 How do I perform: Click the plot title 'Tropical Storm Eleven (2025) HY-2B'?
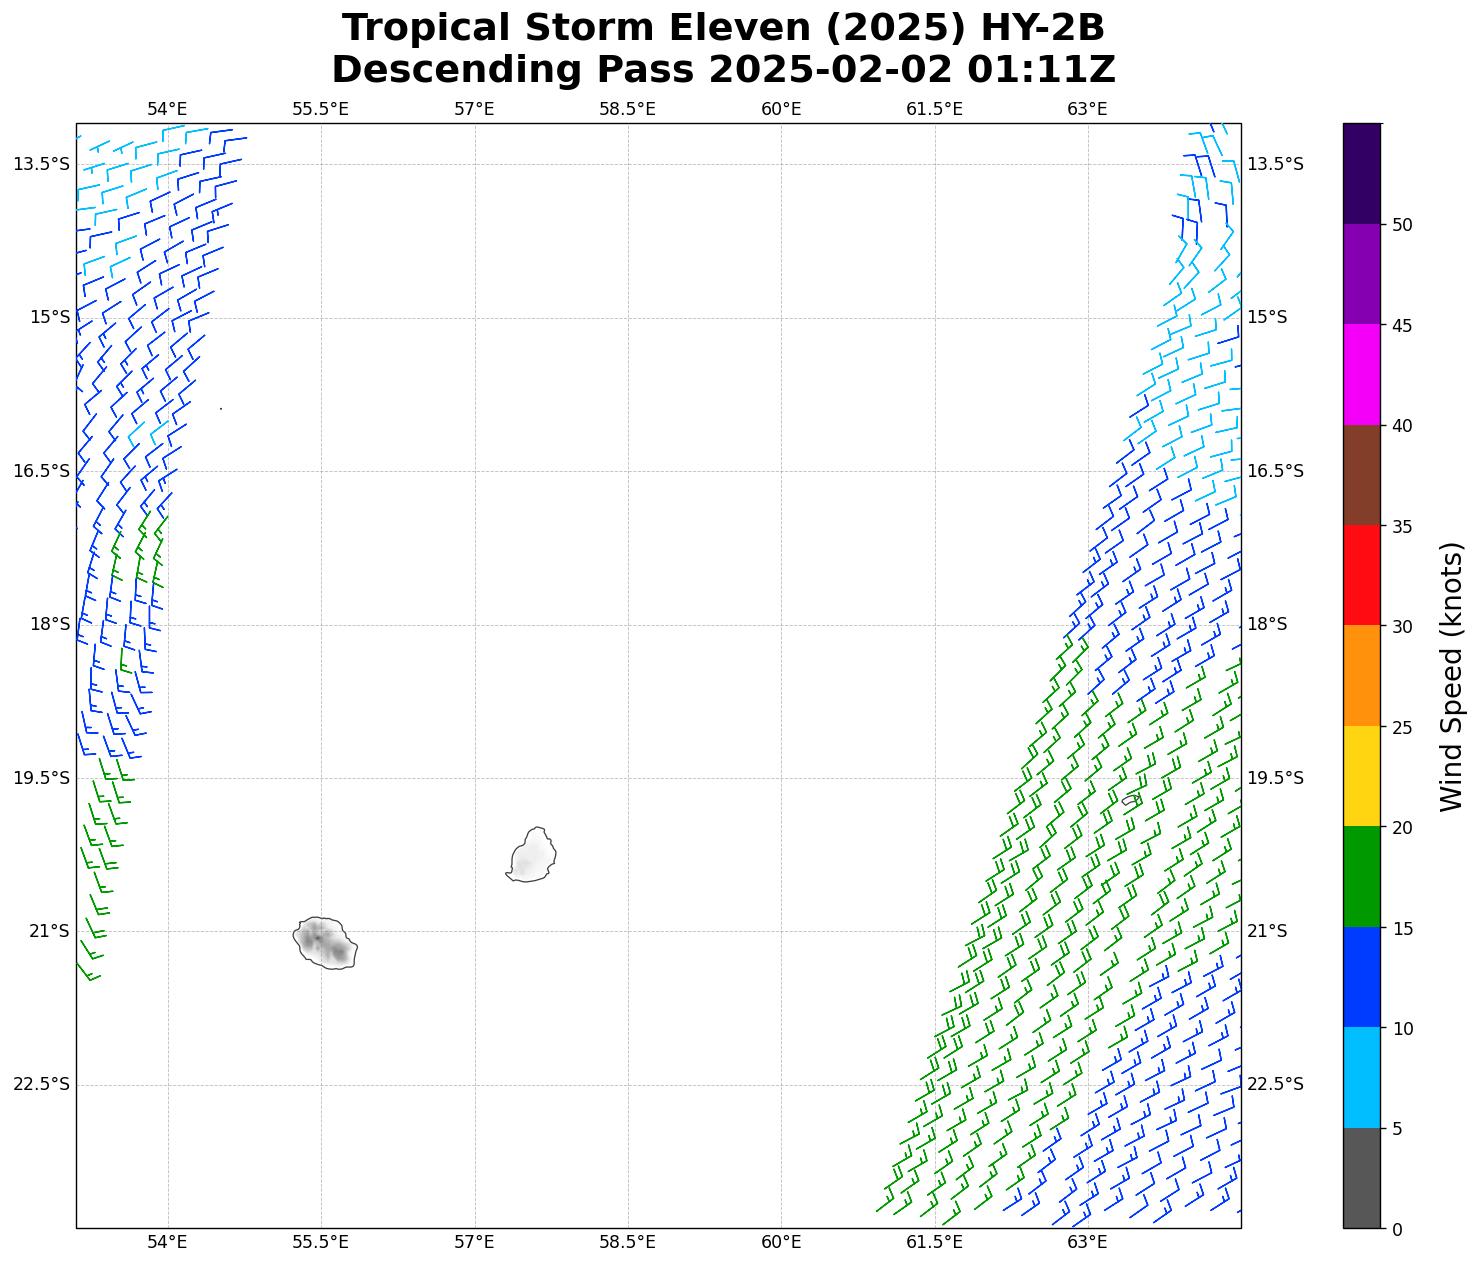723,28
